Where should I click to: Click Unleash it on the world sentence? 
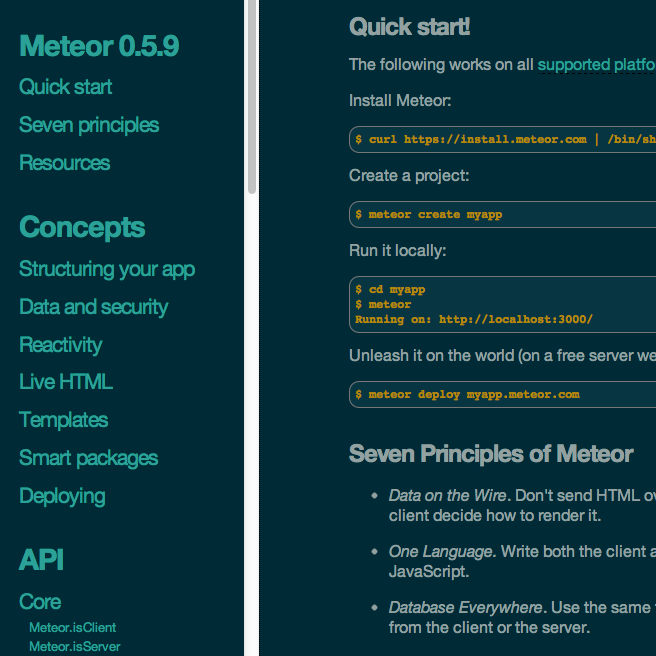[x=502, y=356]
